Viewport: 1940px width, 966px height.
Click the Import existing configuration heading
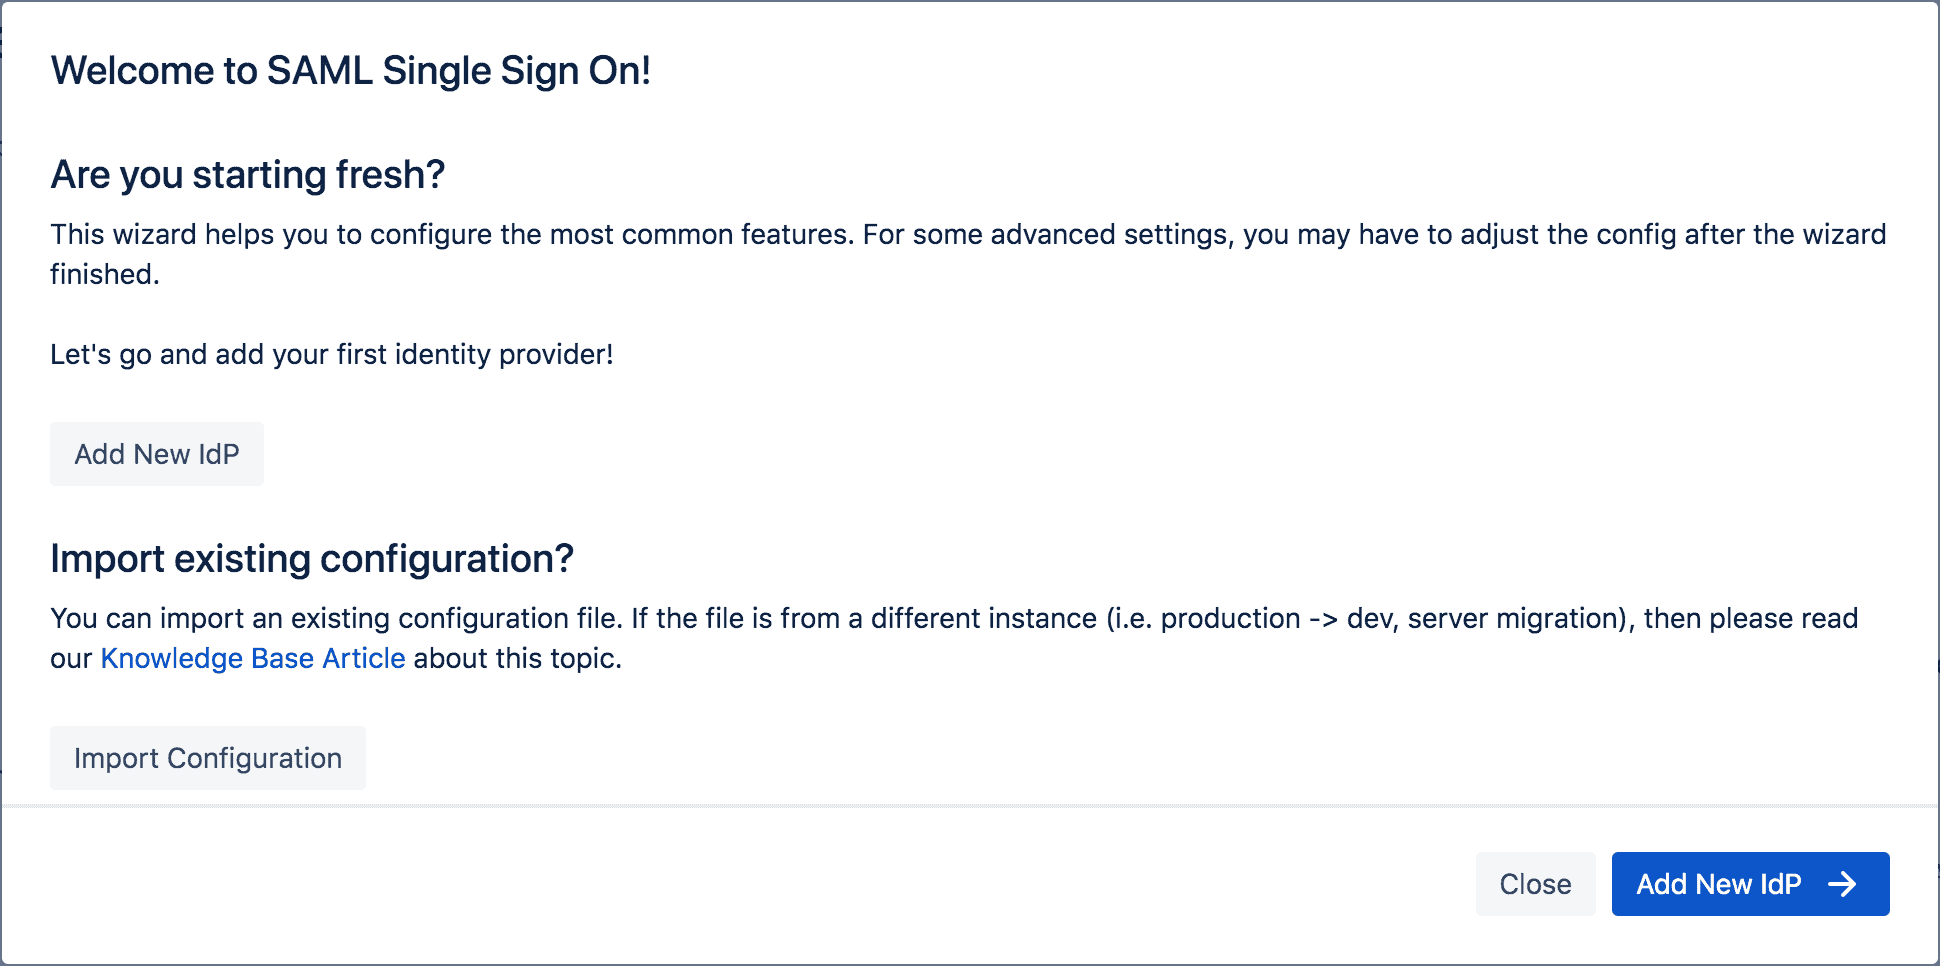313,559
